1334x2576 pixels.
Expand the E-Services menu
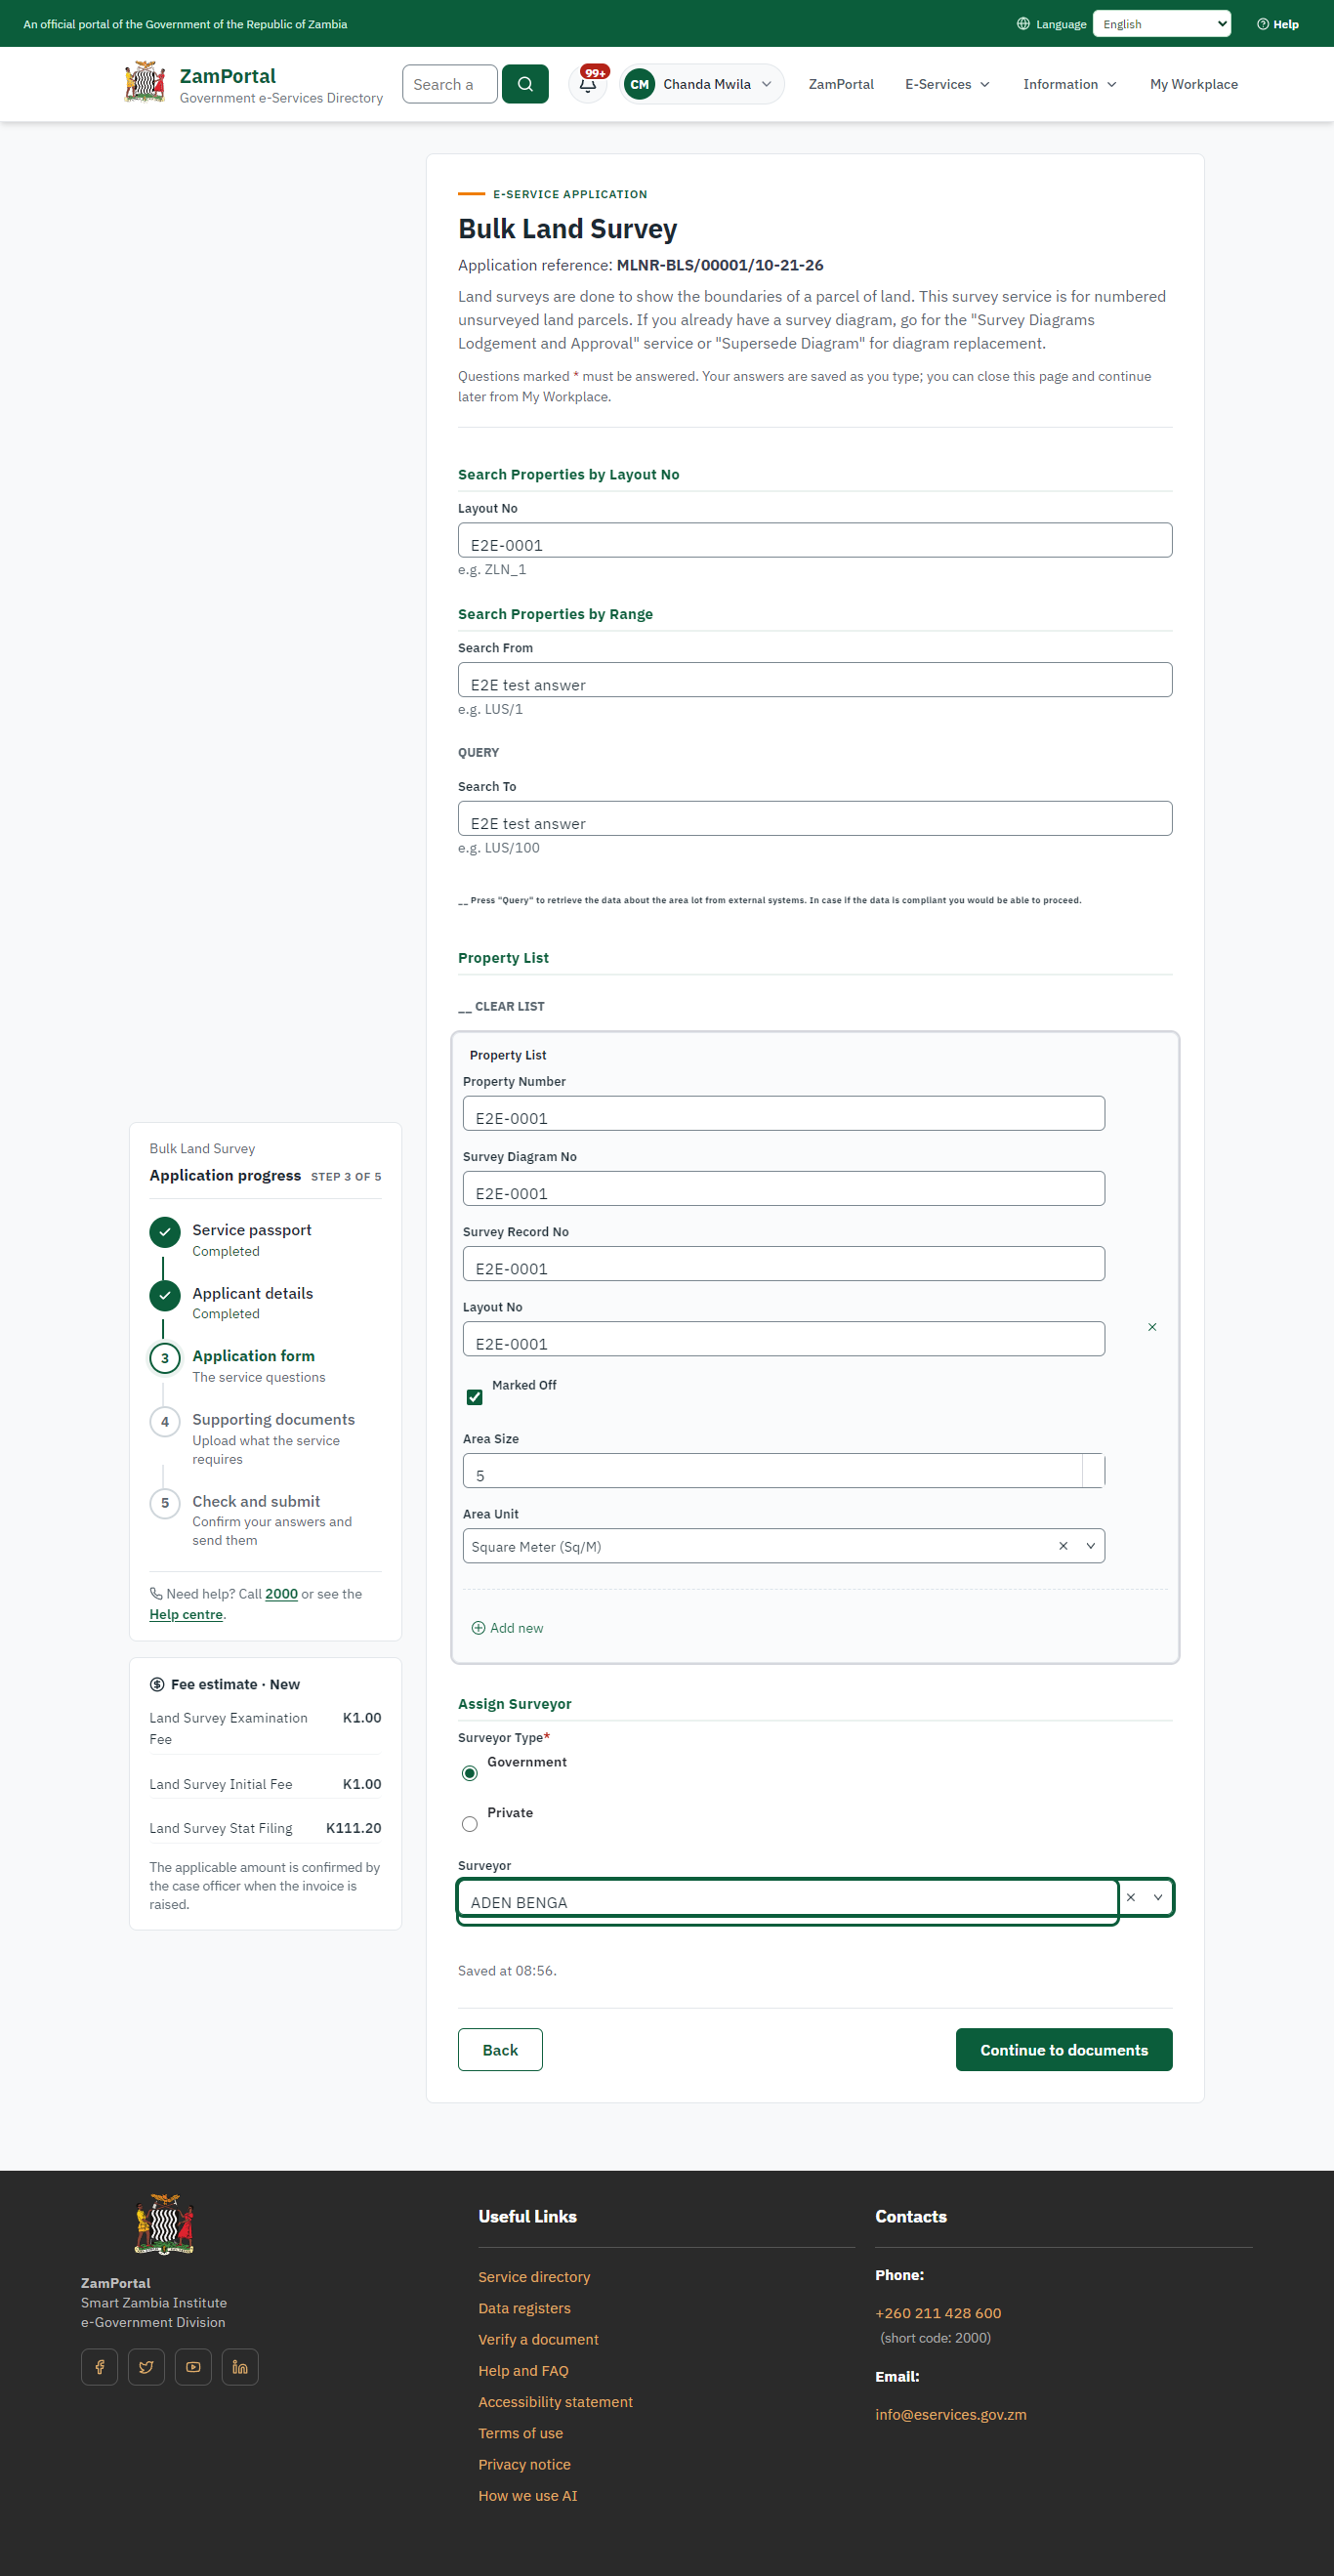tap(947, 84)
